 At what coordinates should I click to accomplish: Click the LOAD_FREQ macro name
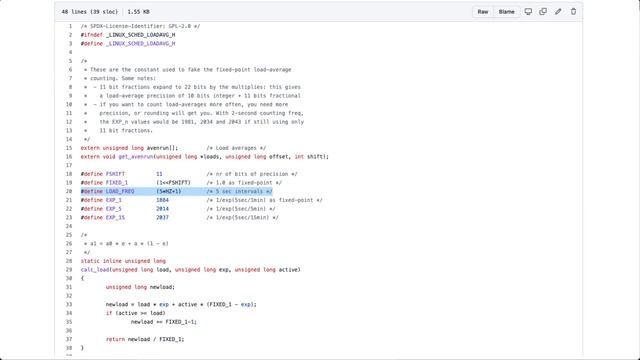tap(120, 191)
